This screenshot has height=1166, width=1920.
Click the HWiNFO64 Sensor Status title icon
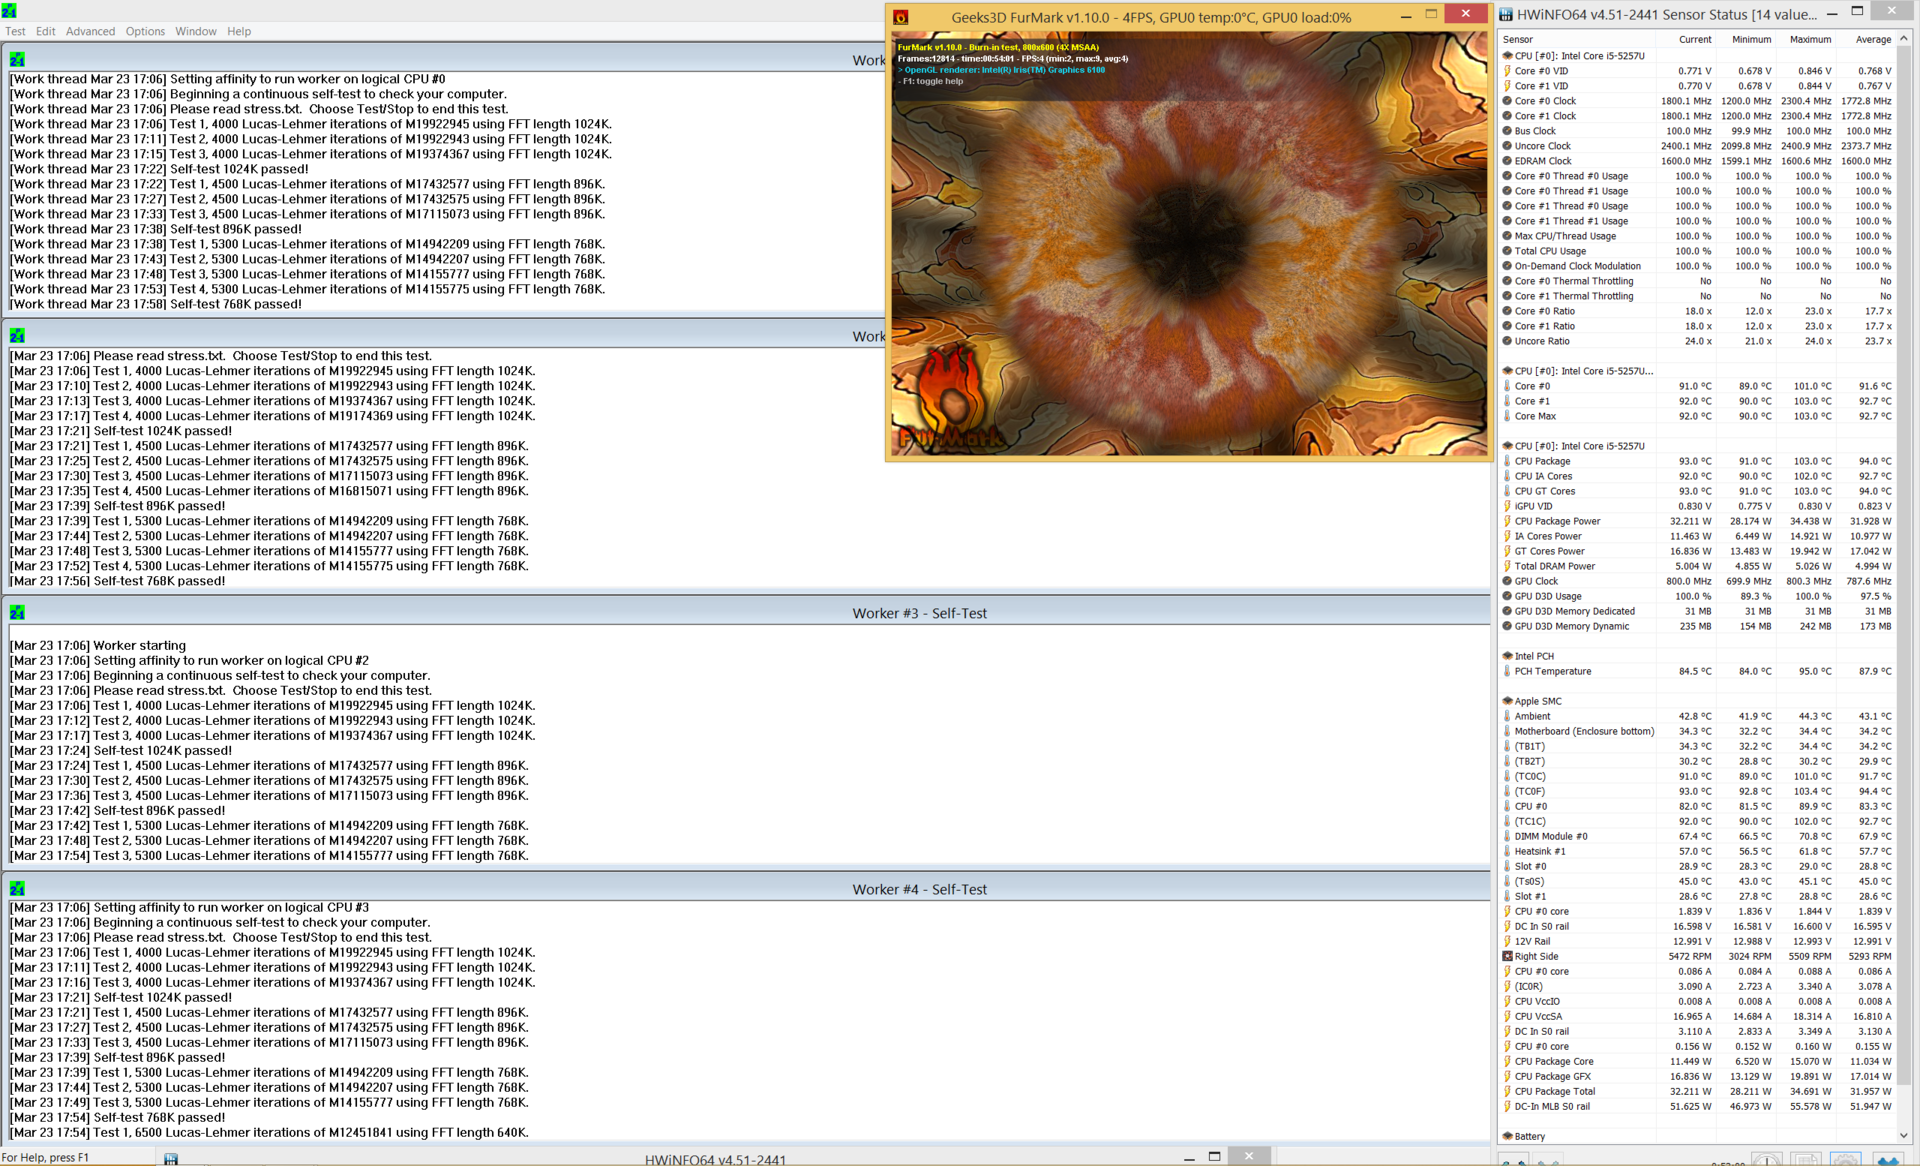pyautogui.click(x=1506, y=15)
